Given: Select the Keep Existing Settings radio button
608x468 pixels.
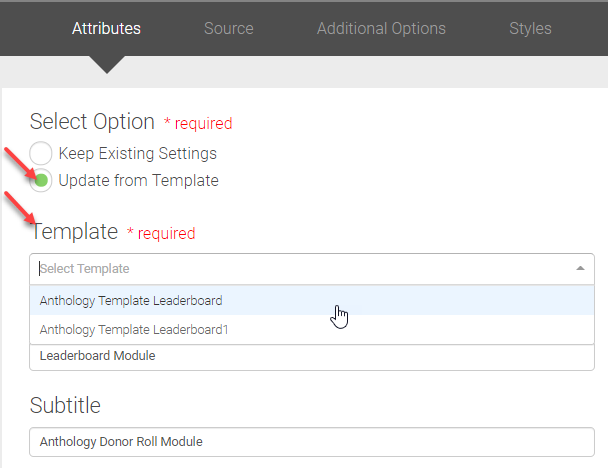Looking at the screenshot, I should pos(41,154).
